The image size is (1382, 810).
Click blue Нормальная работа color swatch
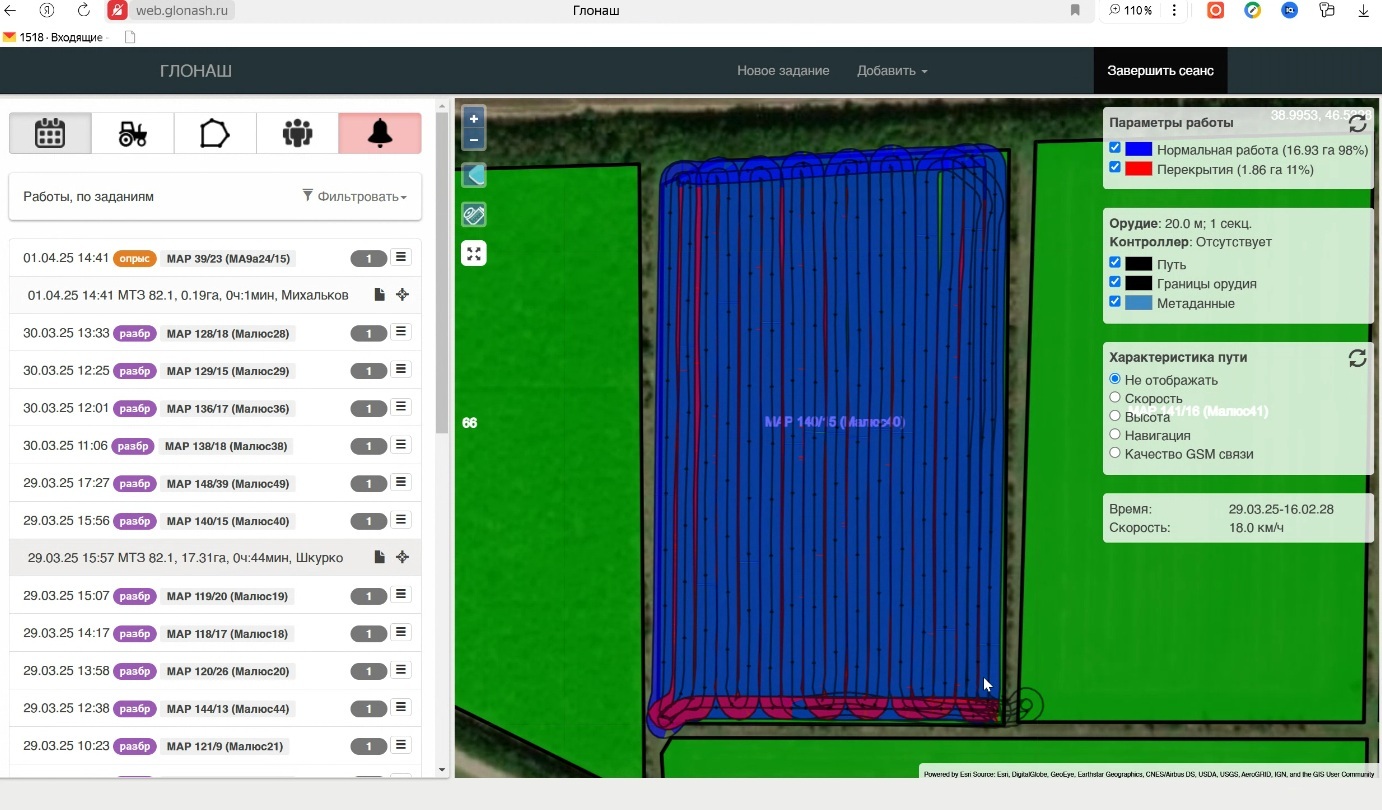1138,149
